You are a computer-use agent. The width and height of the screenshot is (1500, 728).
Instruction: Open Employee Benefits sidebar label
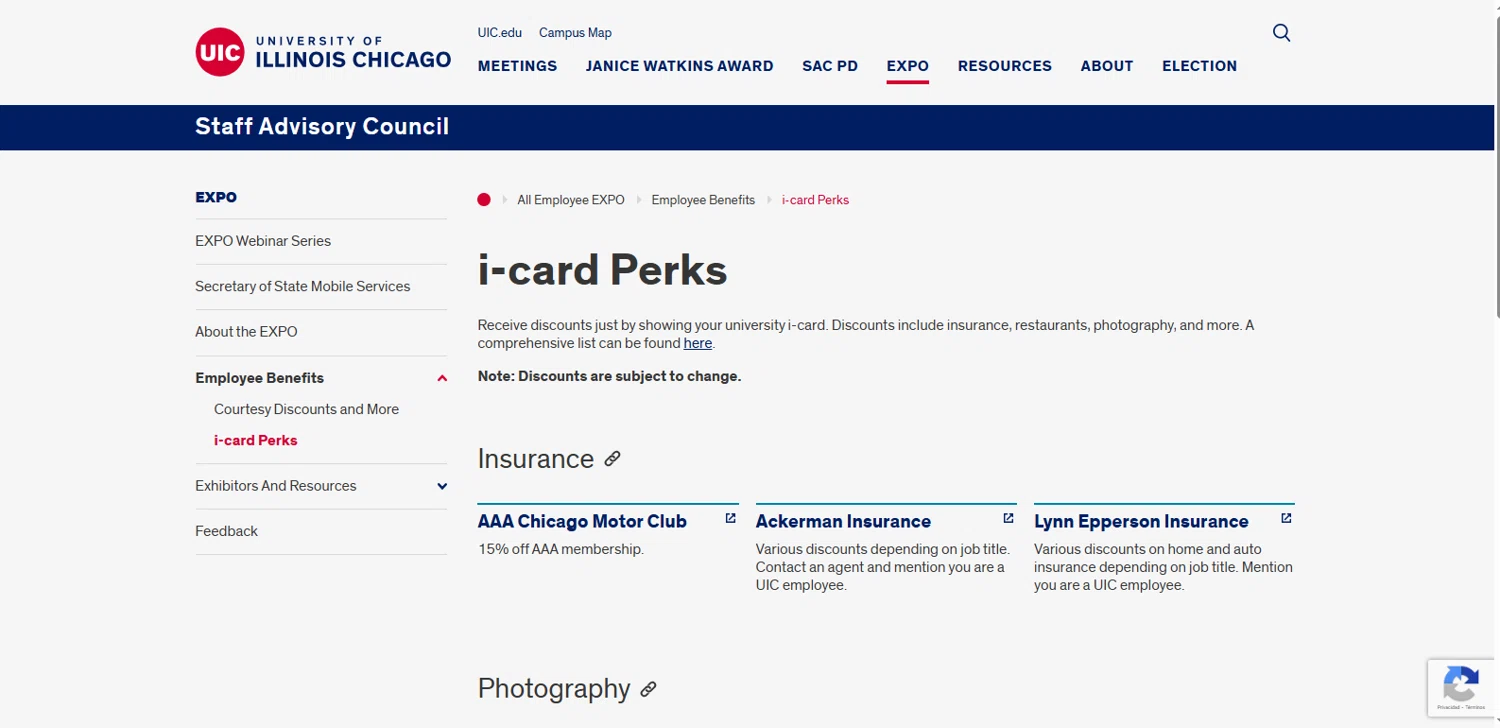[x=259, y=378]
